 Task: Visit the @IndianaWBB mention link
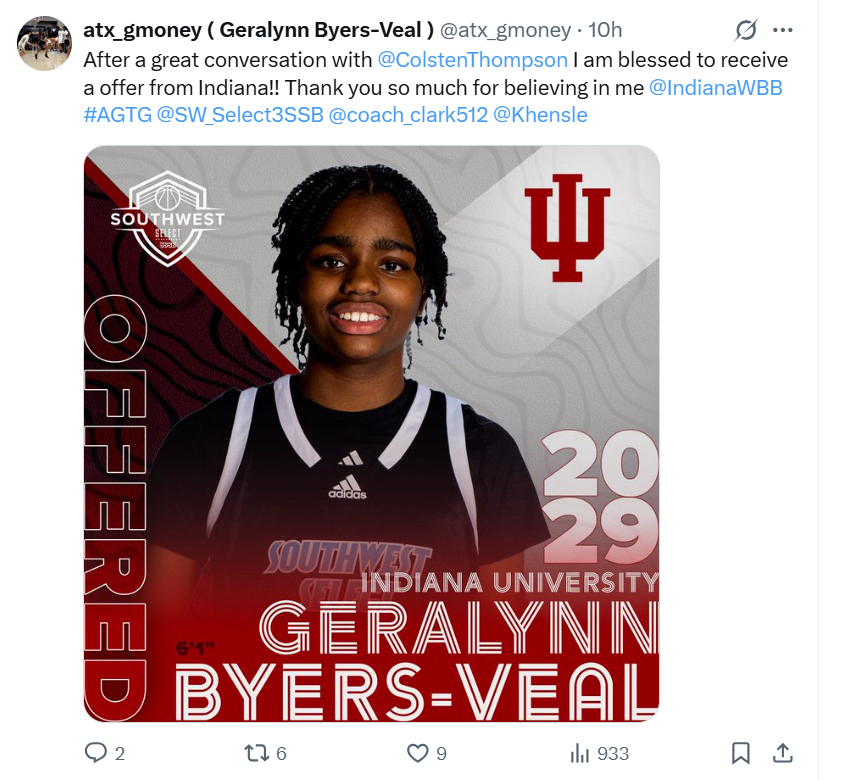coord(715,87)
